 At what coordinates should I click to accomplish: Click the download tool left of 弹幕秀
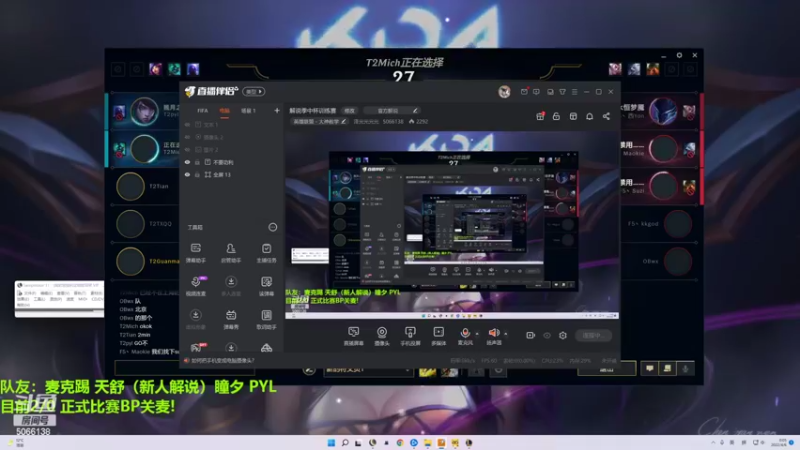point(195,319)
